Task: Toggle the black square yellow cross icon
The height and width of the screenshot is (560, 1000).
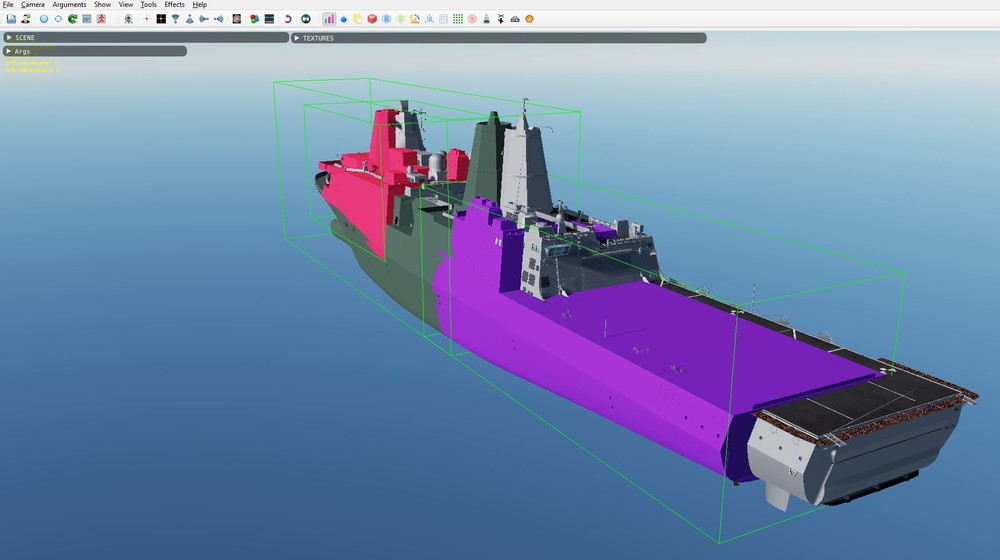Action: click(x=160, y=19)
